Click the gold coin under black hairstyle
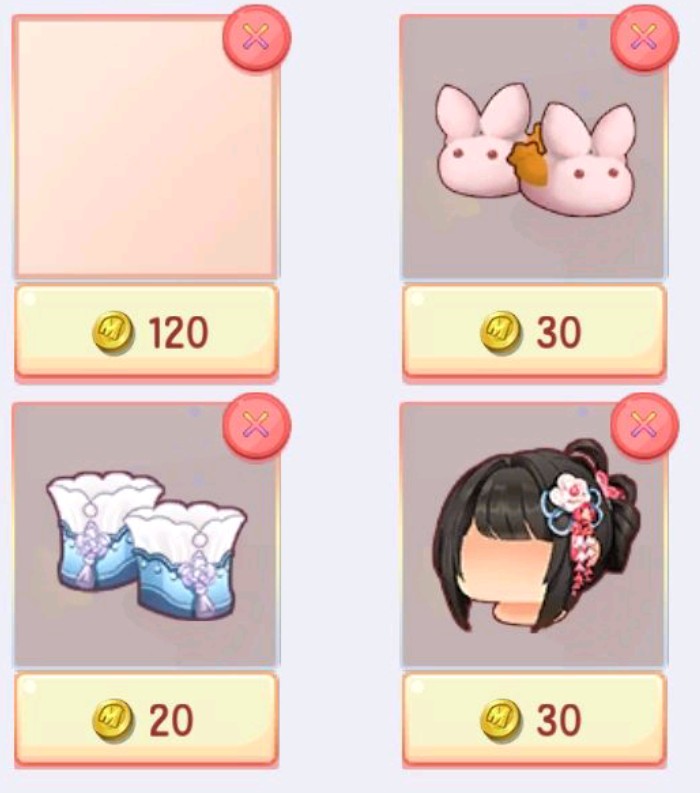The height and width of the screenshot is (793, 700). pyautogui.click(x=501, y=720)
